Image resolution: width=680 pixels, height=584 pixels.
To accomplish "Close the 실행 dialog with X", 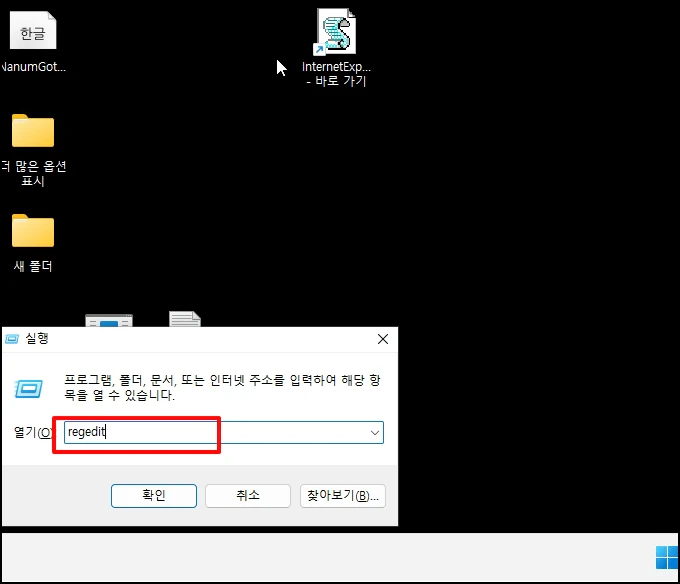I will 383,339.
